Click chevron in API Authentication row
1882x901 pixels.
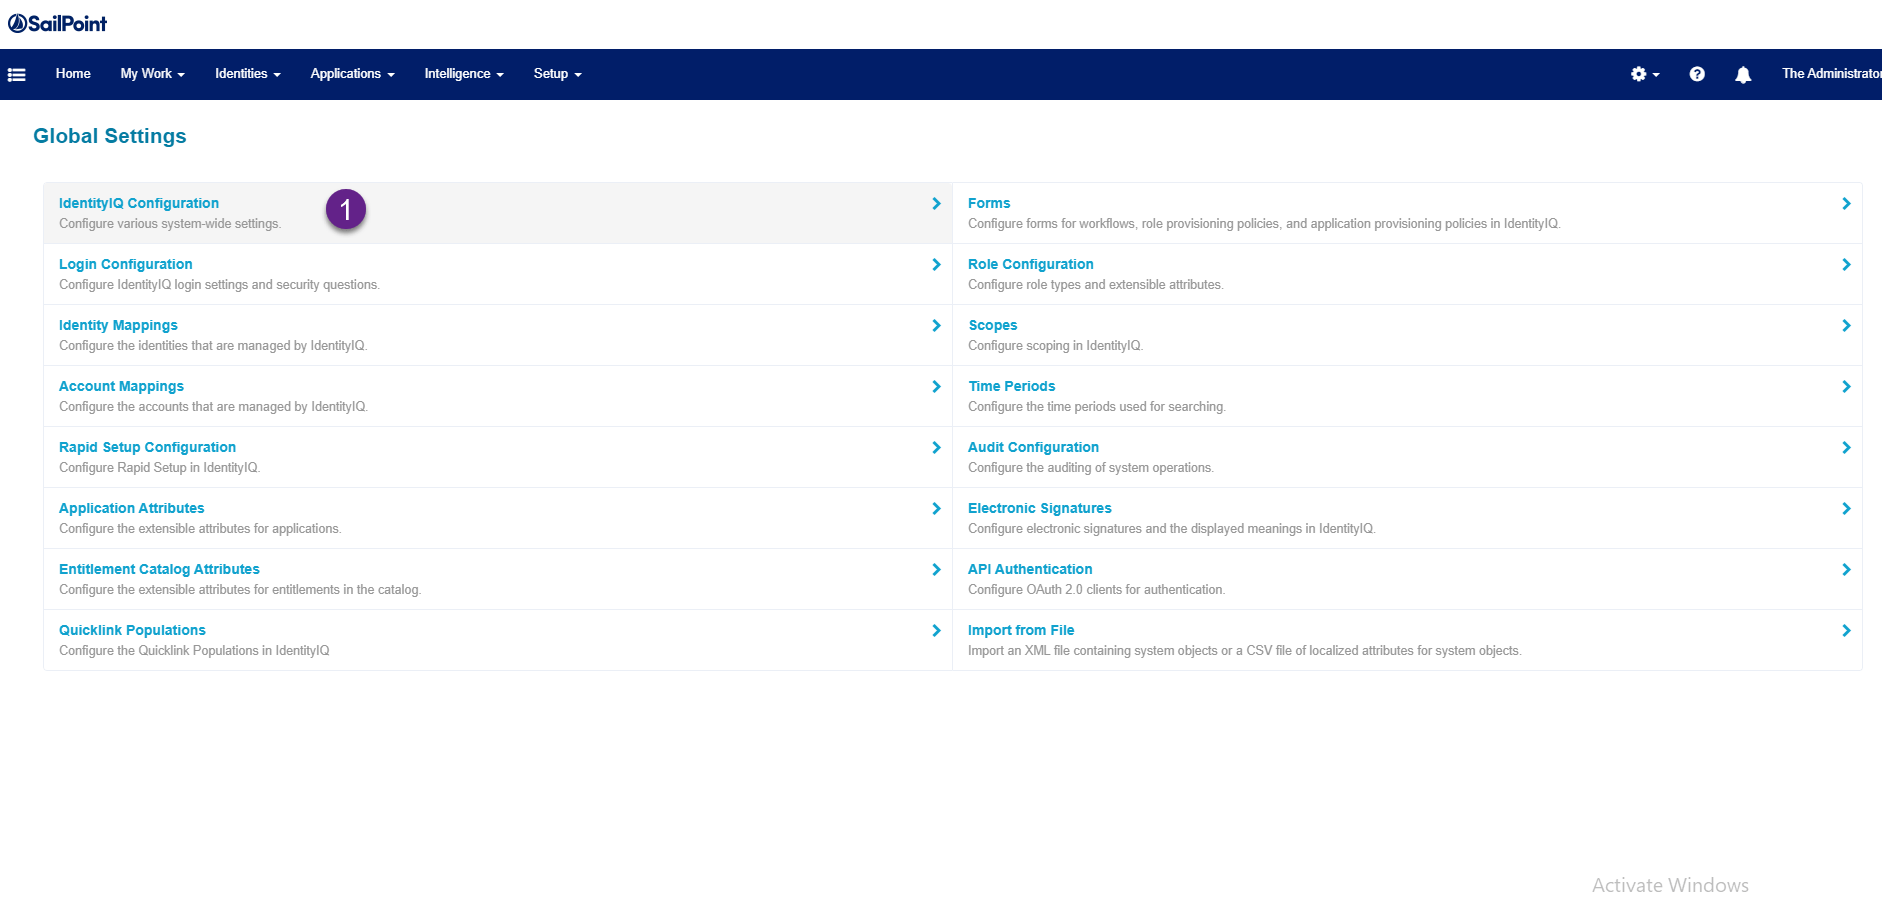pos(1846,570)
